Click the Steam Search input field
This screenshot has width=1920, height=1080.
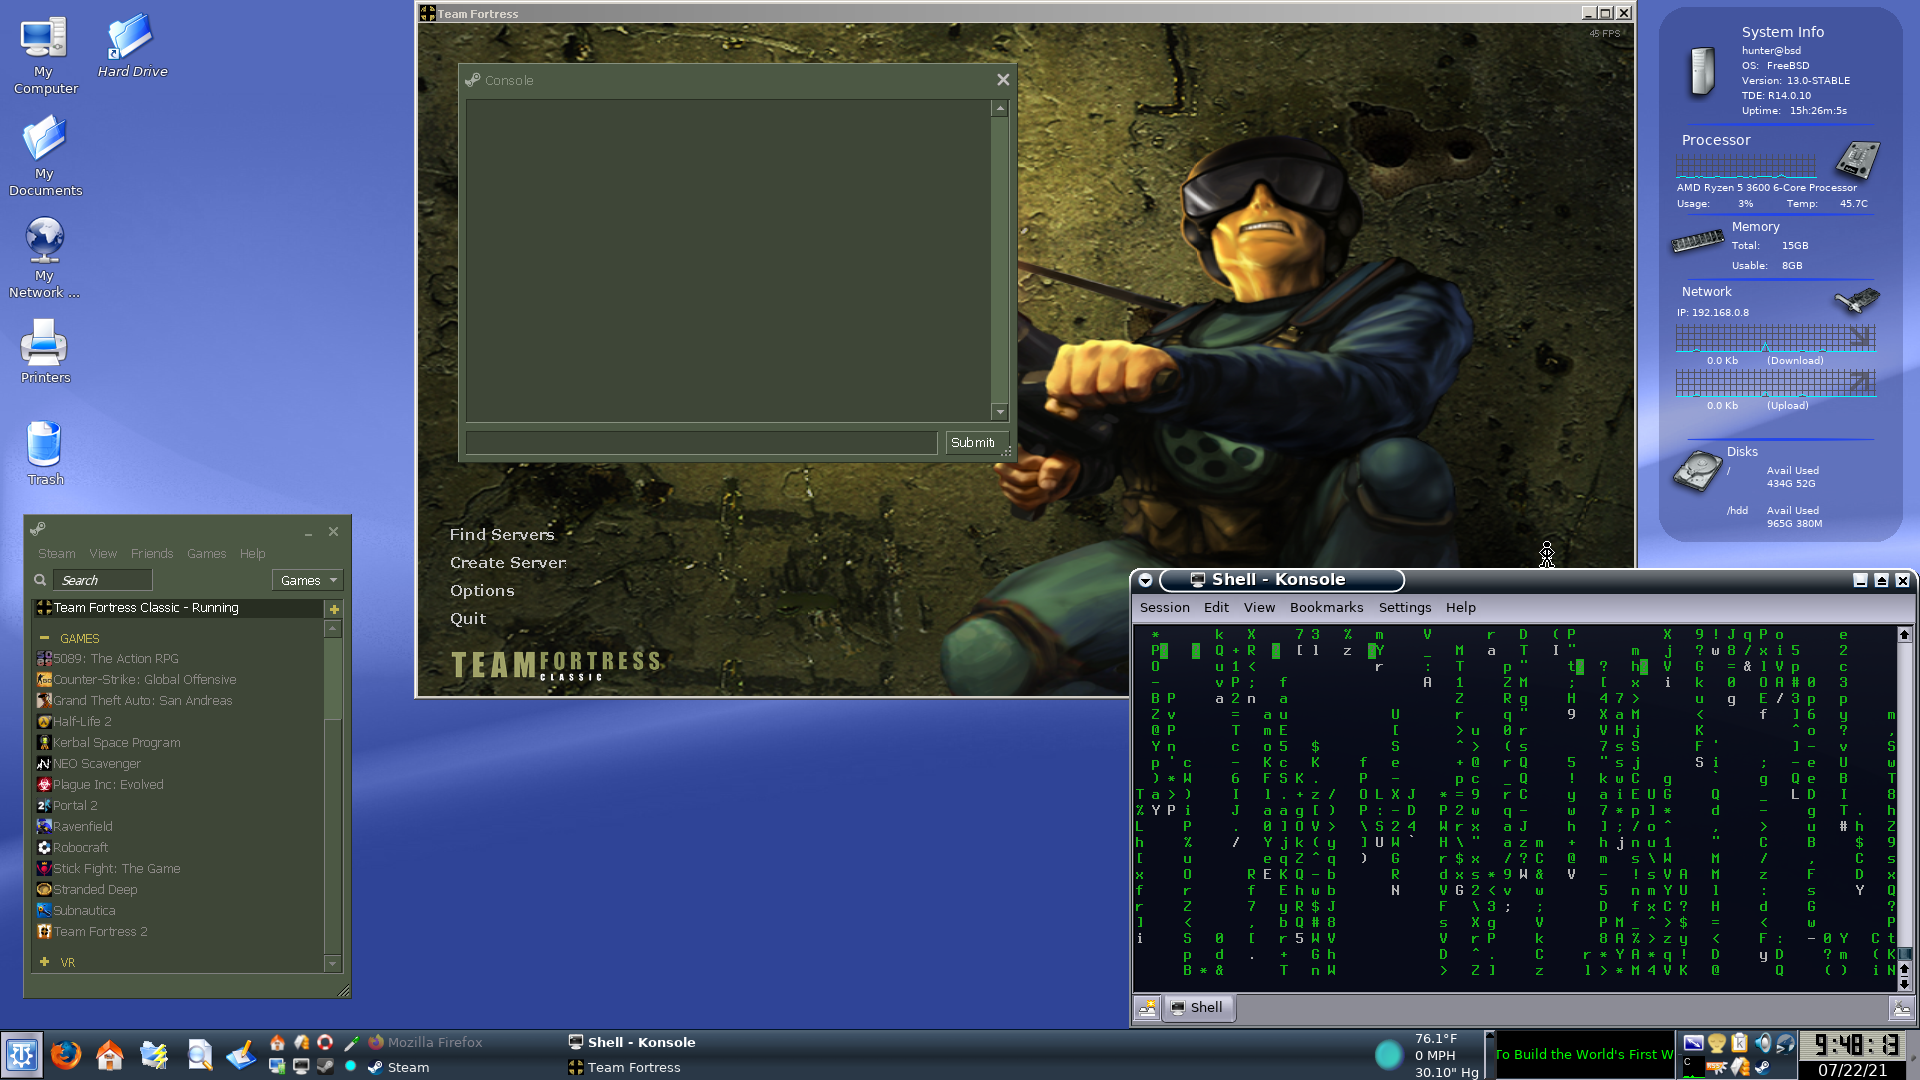click(x=103, y=580)
